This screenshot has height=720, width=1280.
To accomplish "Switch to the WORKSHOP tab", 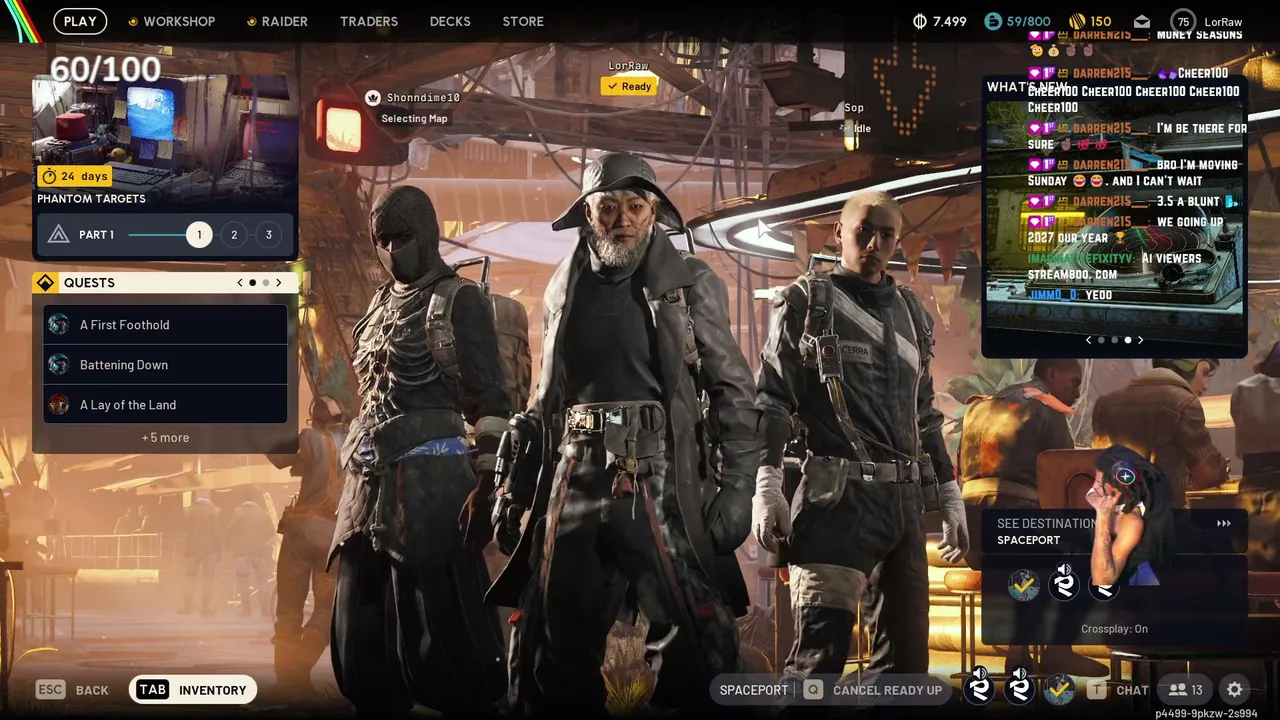I will pyautogui.click(x=179, y=21).
